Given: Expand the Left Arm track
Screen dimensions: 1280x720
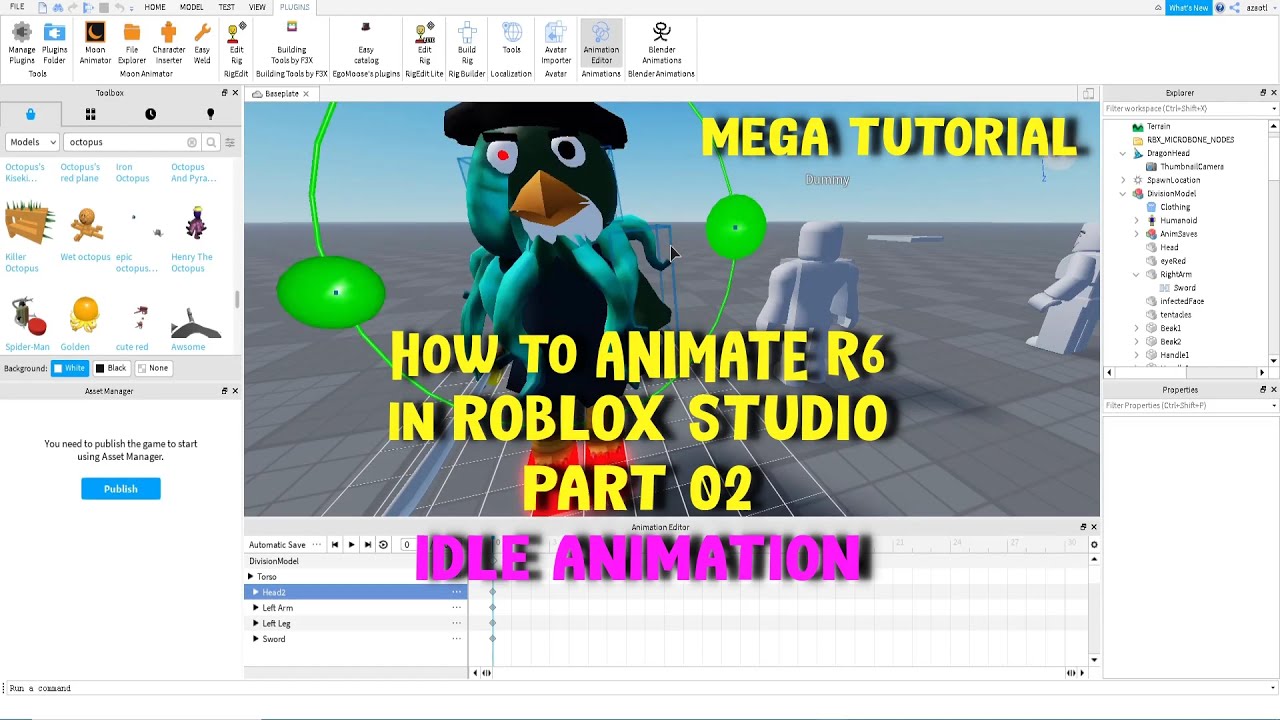Looking at the screenshot, I should [256, 608].
